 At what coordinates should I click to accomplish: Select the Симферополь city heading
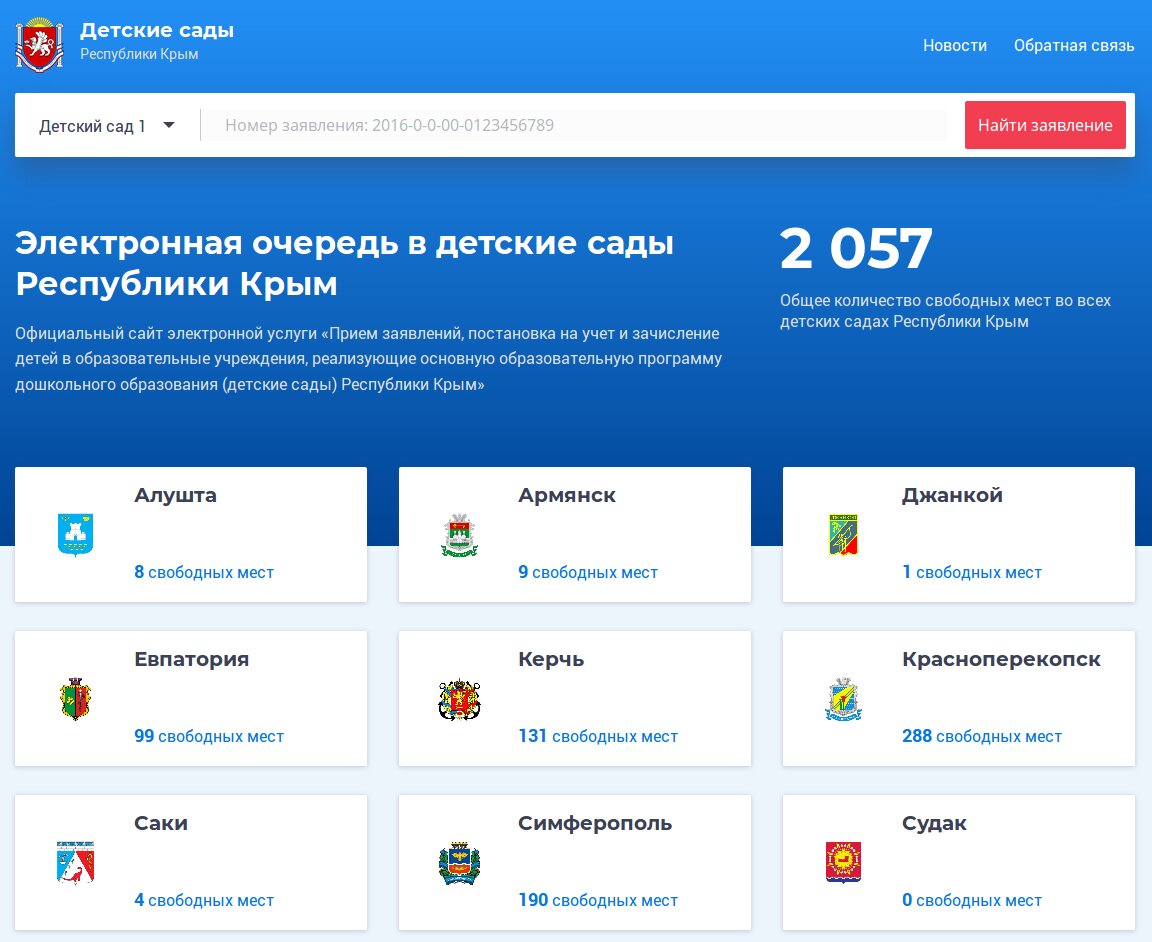595,823
